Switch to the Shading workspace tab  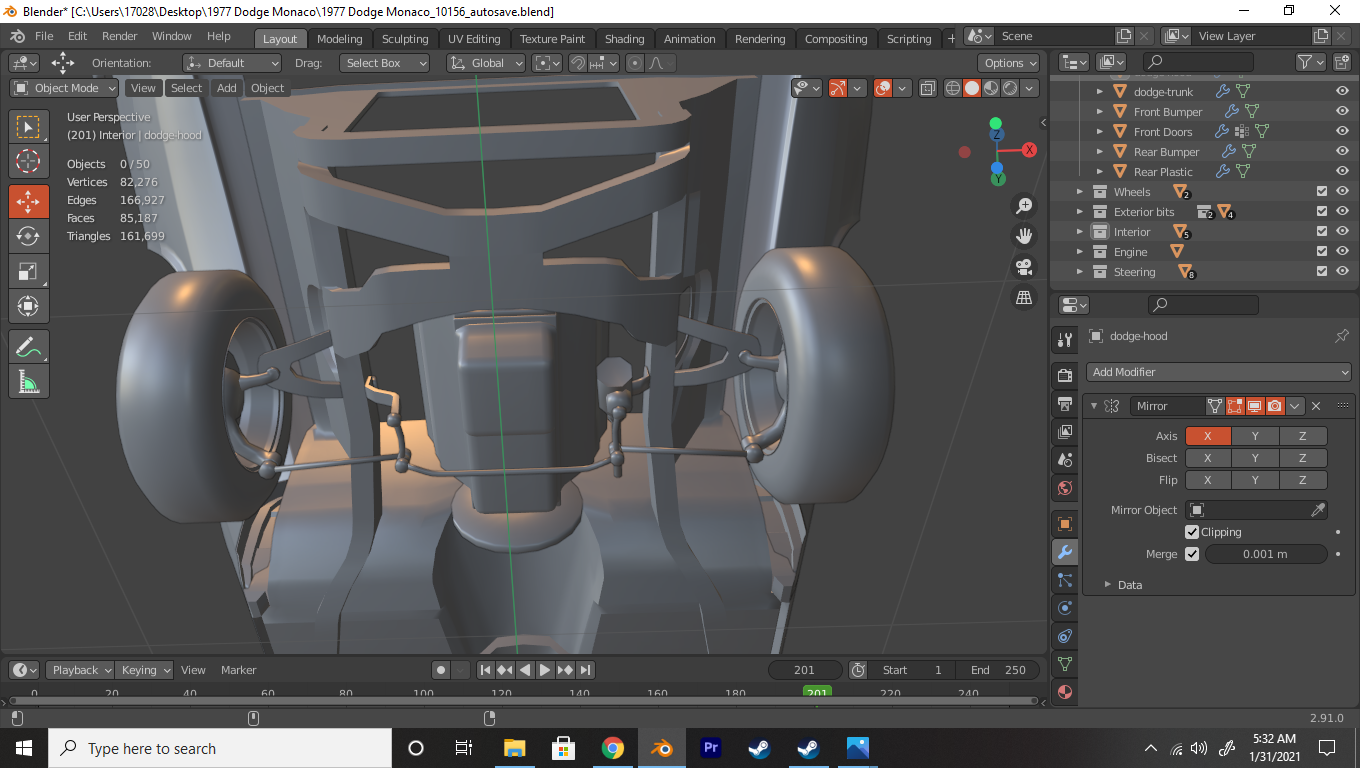624,39
